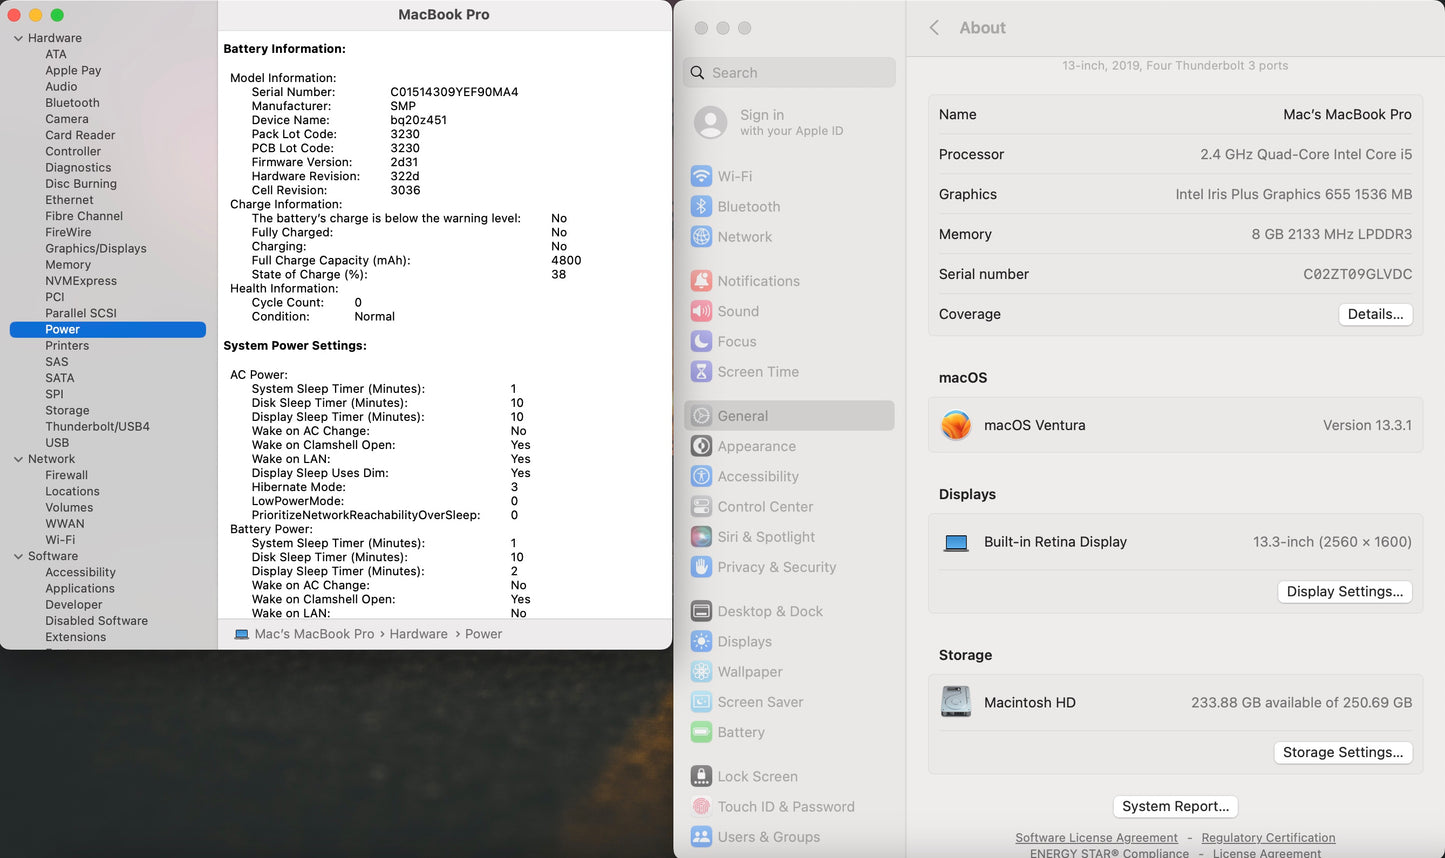Click the System Report button
Viewport: 1445px width, 858px height.
coord(1175,806)
